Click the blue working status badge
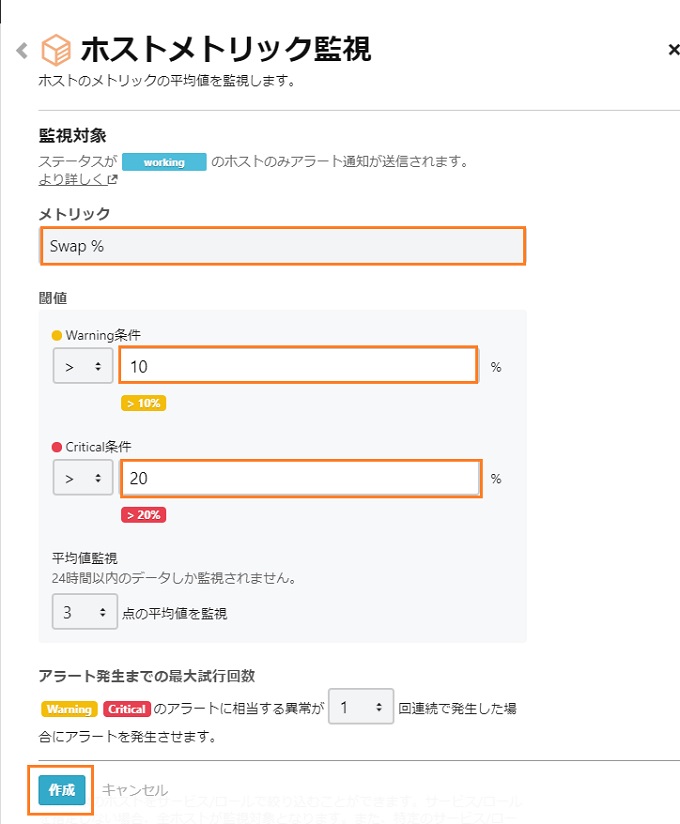 pos(164,162)
